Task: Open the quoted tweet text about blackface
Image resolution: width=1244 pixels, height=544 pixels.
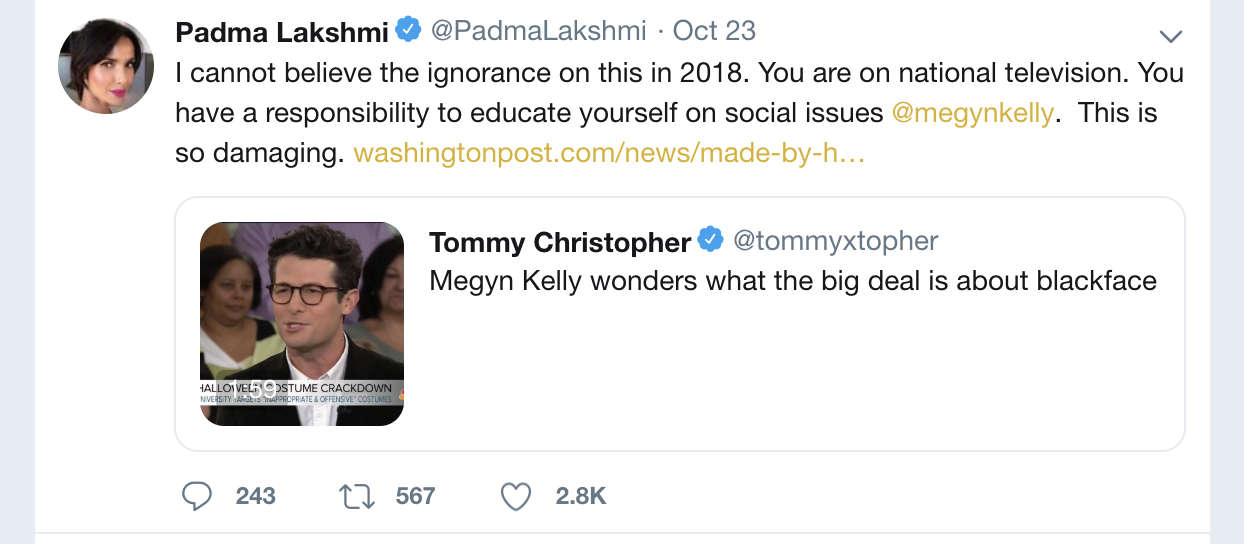Action: tap(792, 281)
